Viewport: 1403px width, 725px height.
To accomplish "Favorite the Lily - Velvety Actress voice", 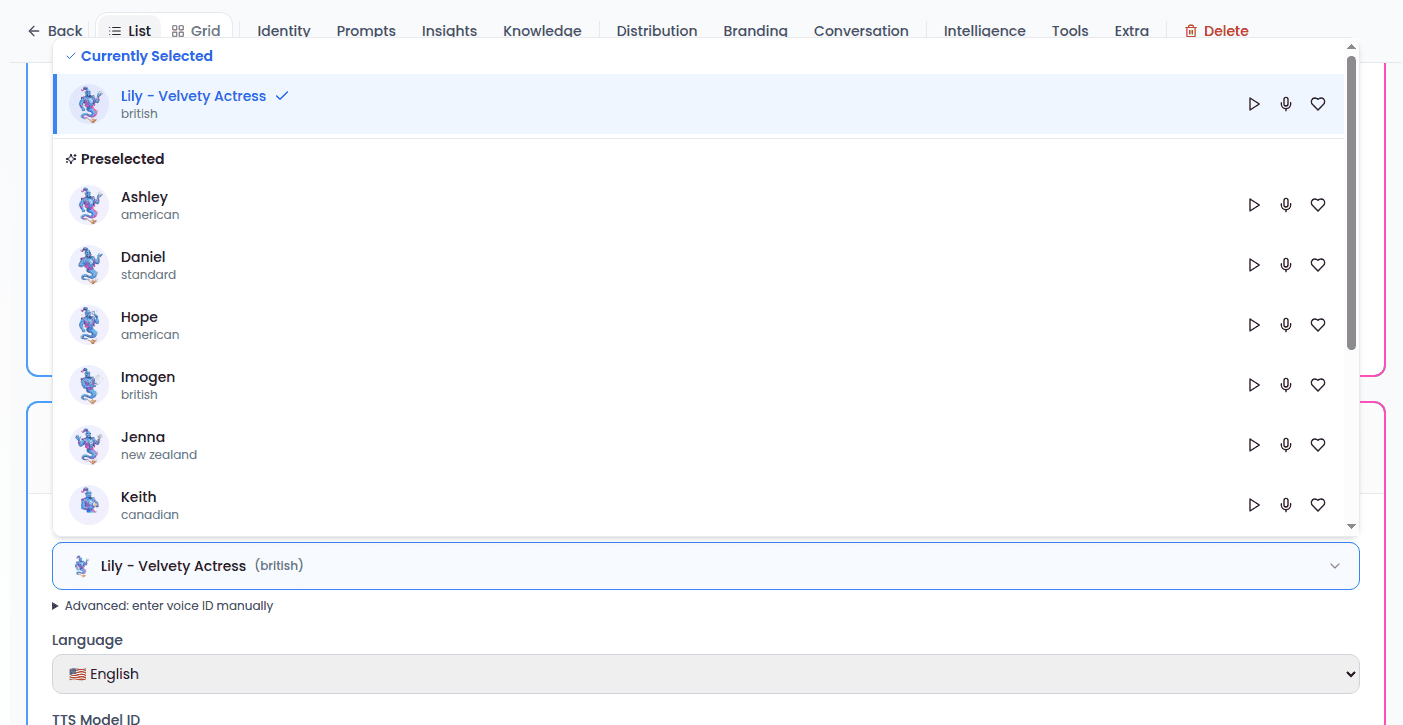I will pos(1318,104).
